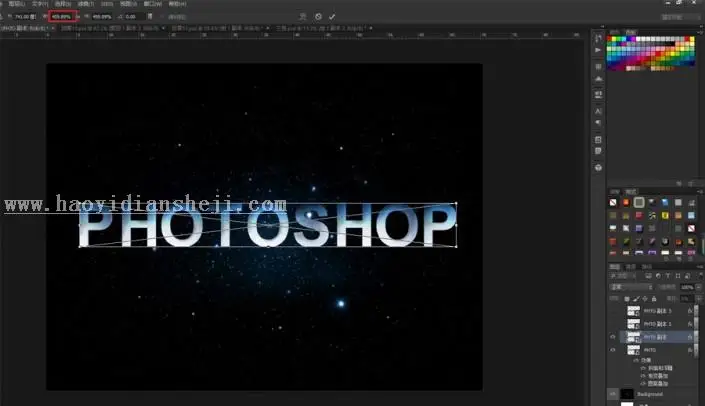
Task: Lock transparent pixels in Layers panel
Action: pos(627,299)
